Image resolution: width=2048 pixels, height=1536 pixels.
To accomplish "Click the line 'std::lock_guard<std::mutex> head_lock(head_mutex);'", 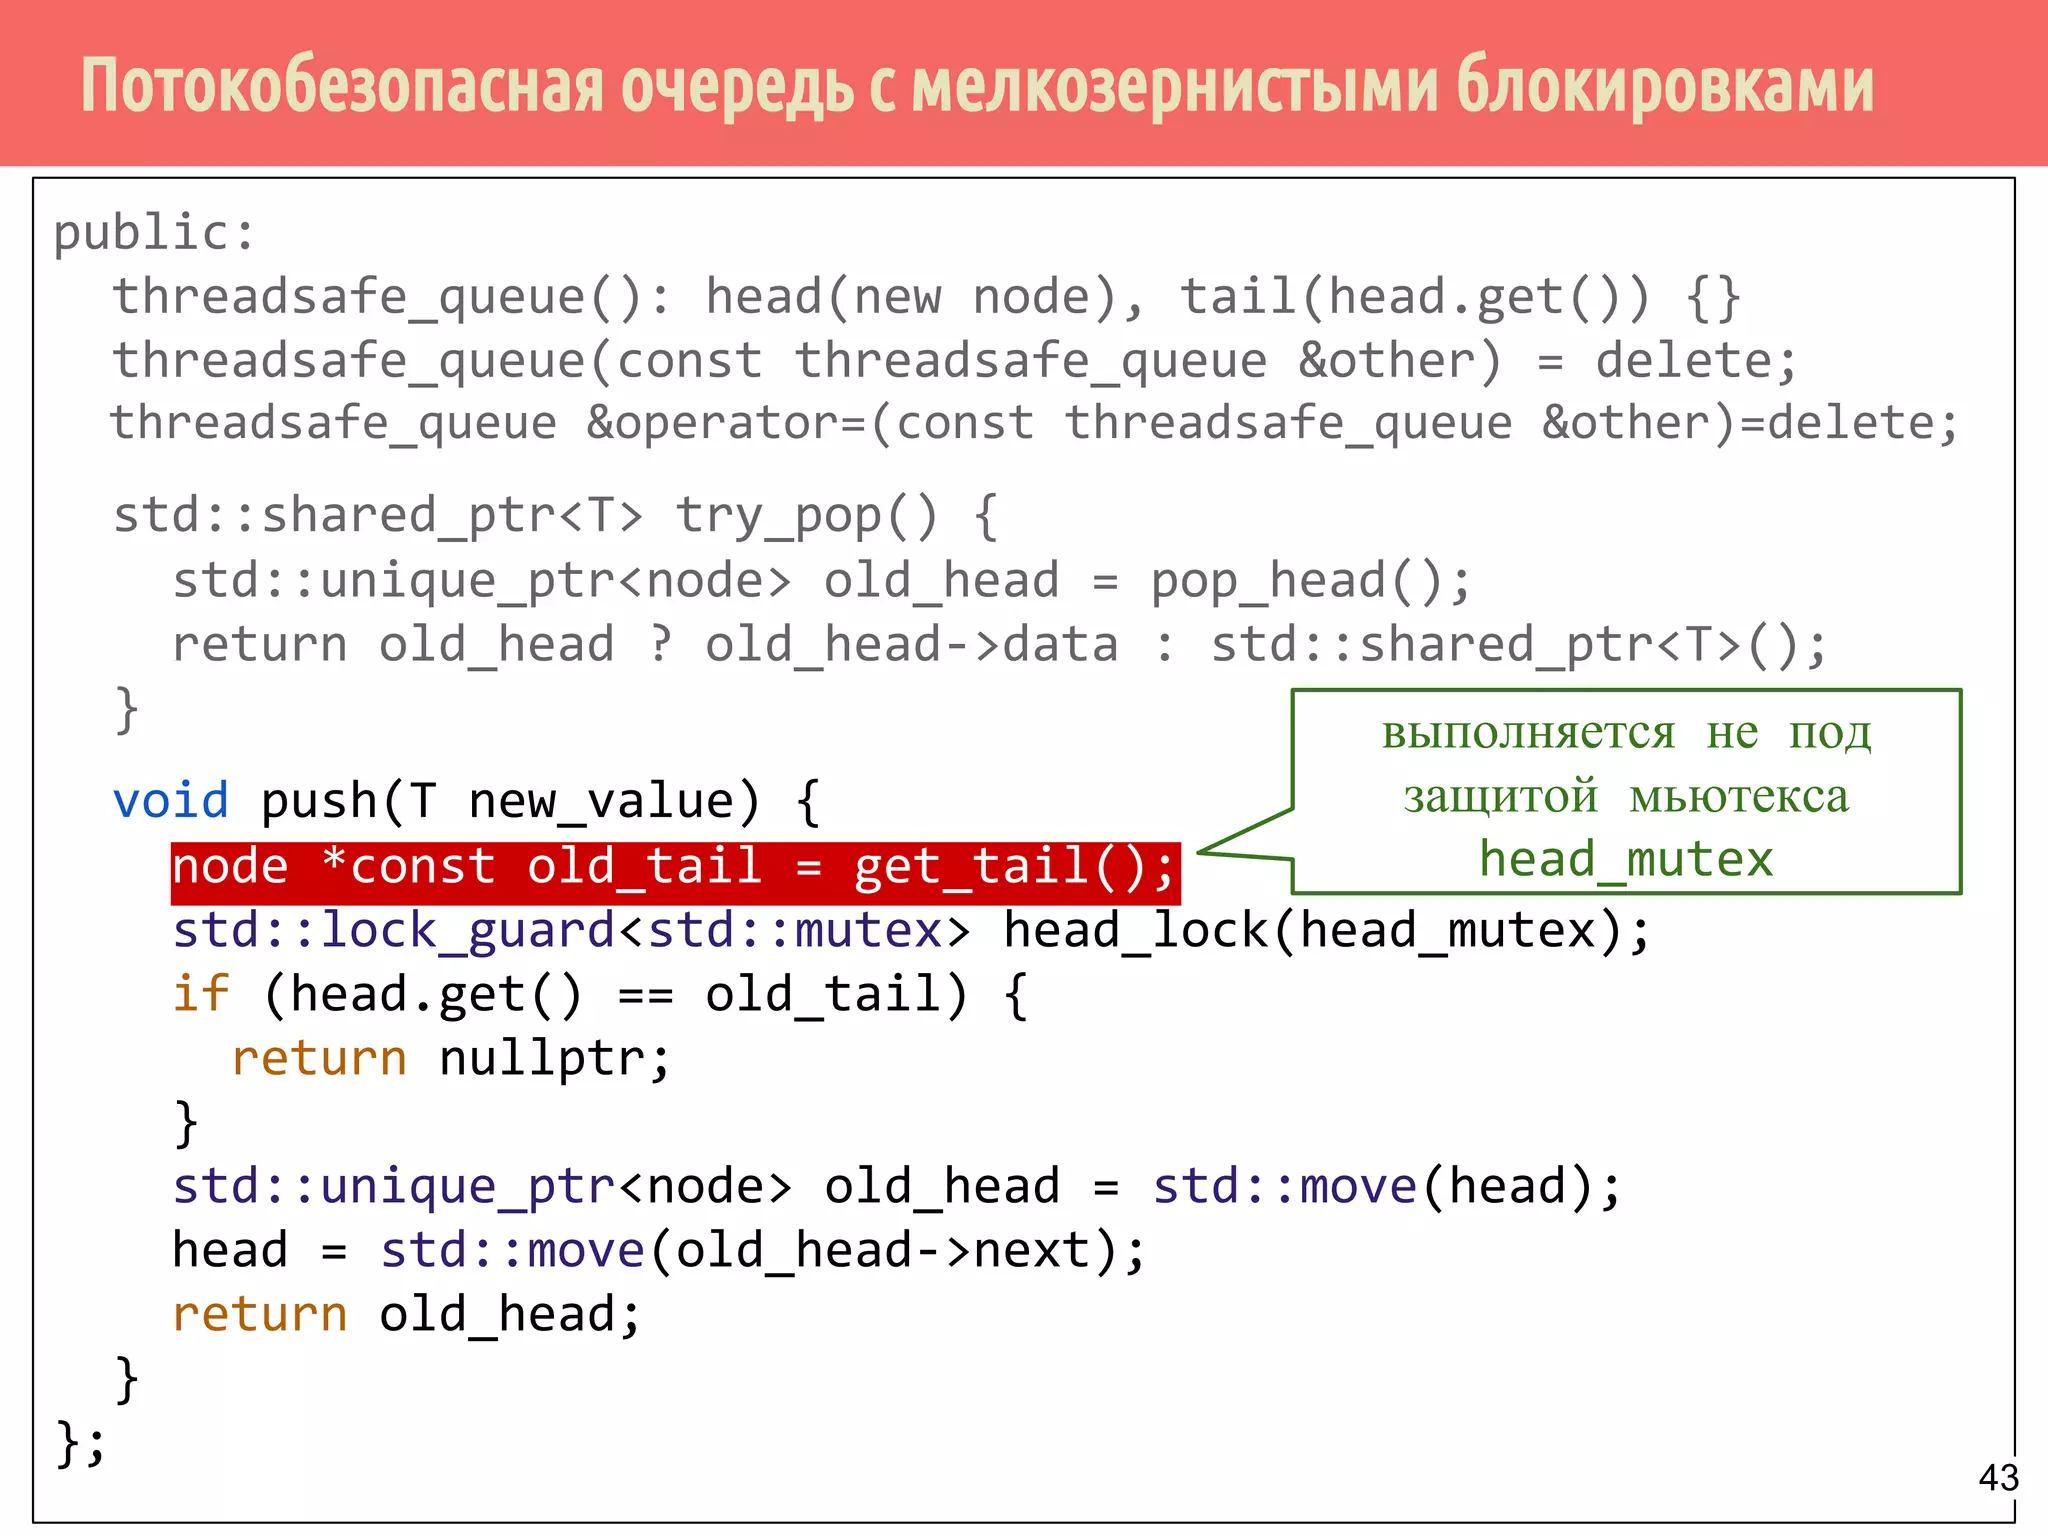I will (x=911, y=931).
